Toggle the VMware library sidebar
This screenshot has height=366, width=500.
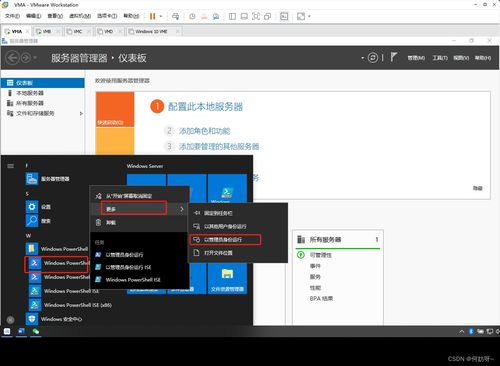(232, 16)
